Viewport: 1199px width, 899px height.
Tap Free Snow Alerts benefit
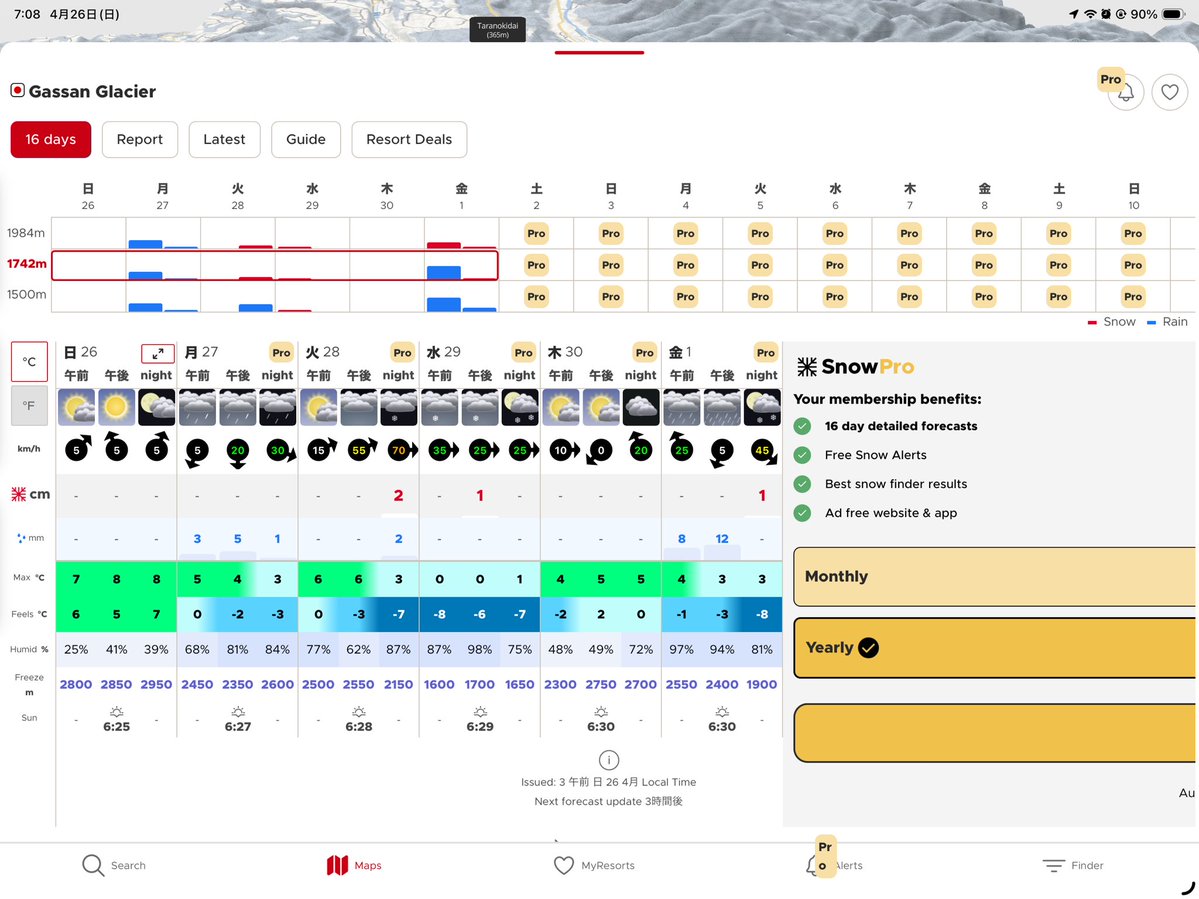[876, 455]
